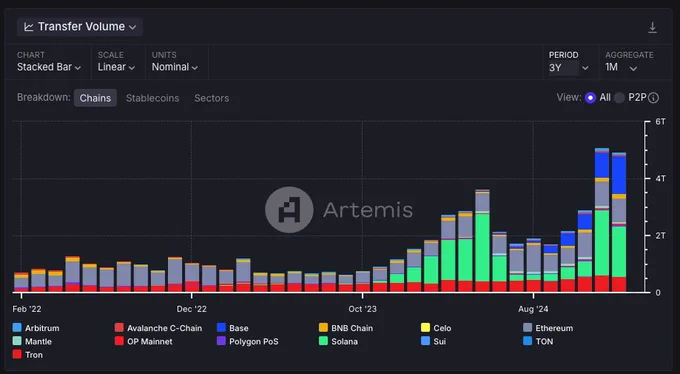Open the 3Y period dropdown
Image resolution: width=680 pixels, height=374 pixels.
pyautogui.click(x=569, y=68)
